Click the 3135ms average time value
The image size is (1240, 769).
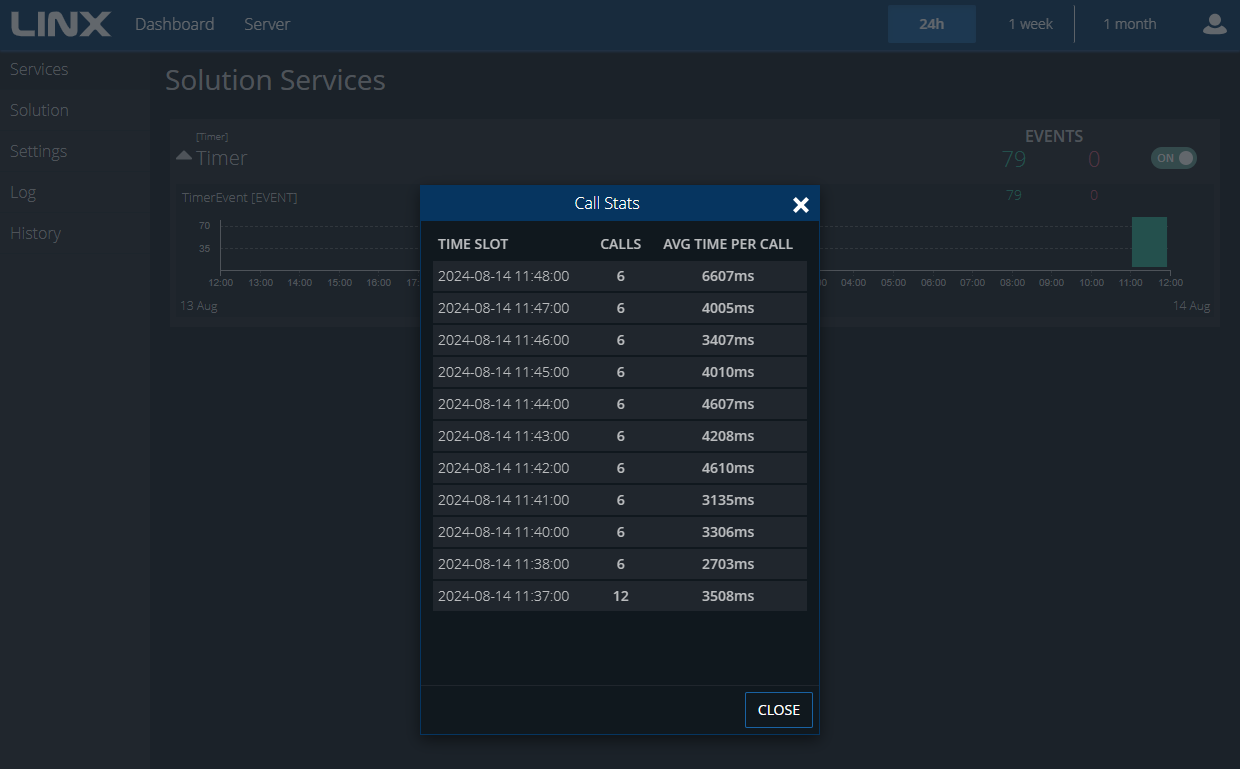coord(728,500)
